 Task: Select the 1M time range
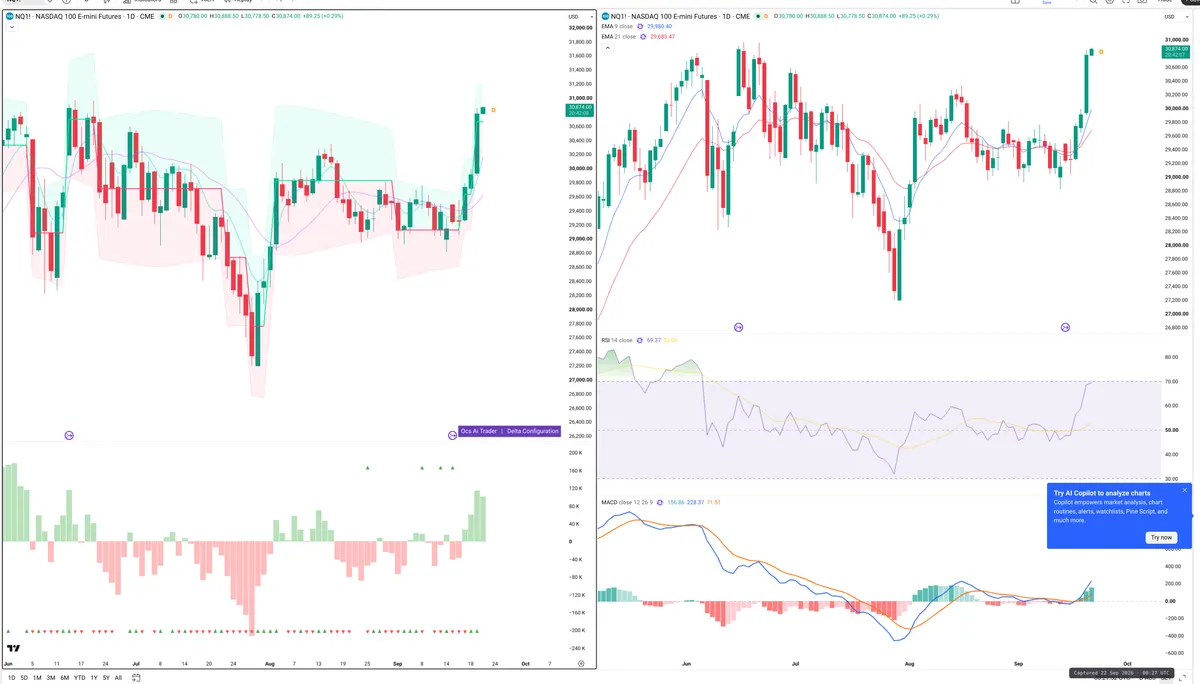point(37,678)
